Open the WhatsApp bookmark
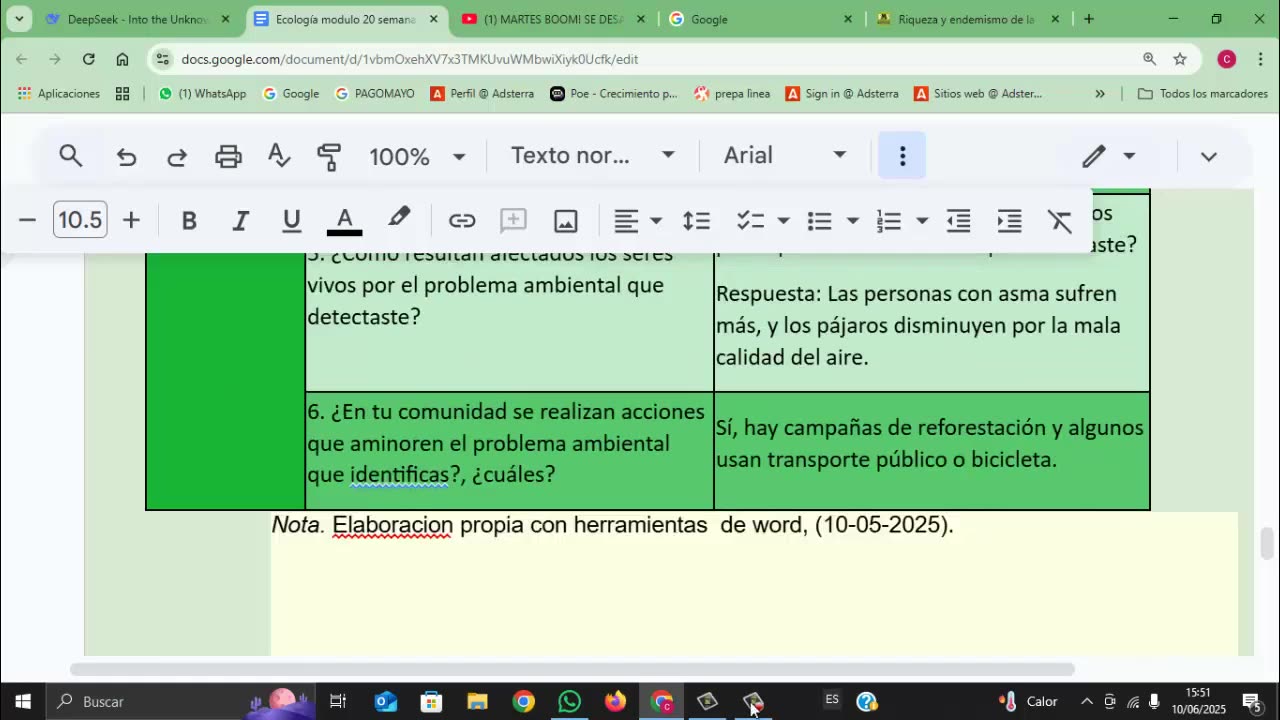Screen dimensions: 1280x720 click(x=202, y=94)
